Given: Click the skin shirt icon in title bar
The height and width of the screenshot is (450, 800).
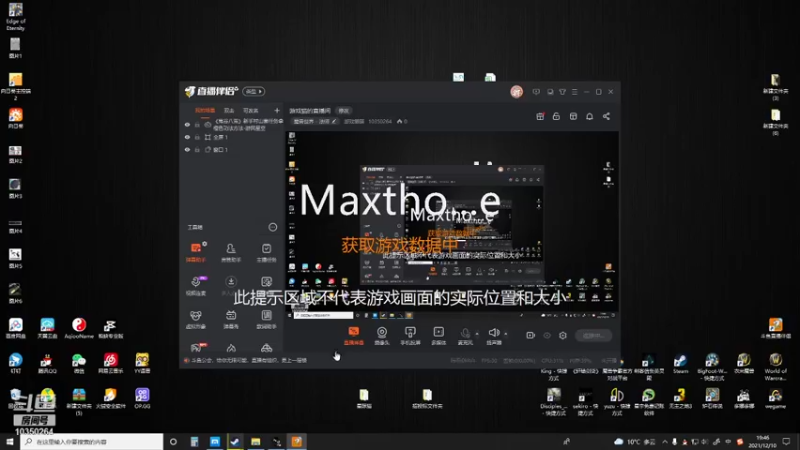Looking at the screenshot, I should click(562, 92).
